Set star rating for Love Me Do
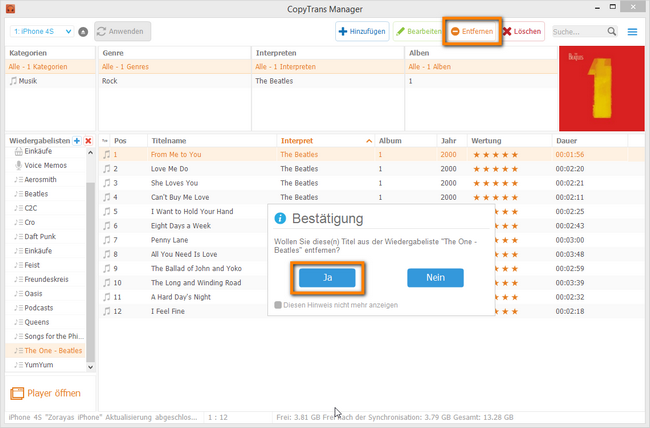The width and height of the screenshot is (650, 428). point(495,169)
